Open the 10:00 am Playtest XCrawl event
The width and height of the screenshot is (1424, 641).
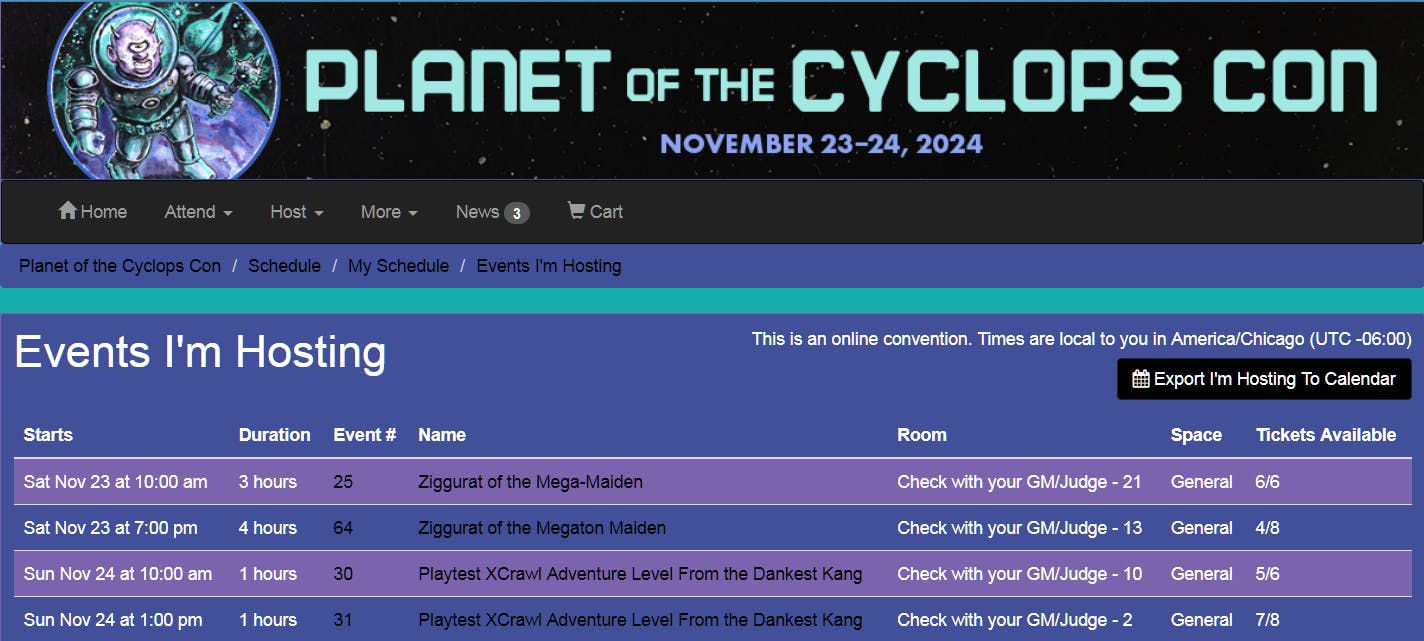pos(640,574)
